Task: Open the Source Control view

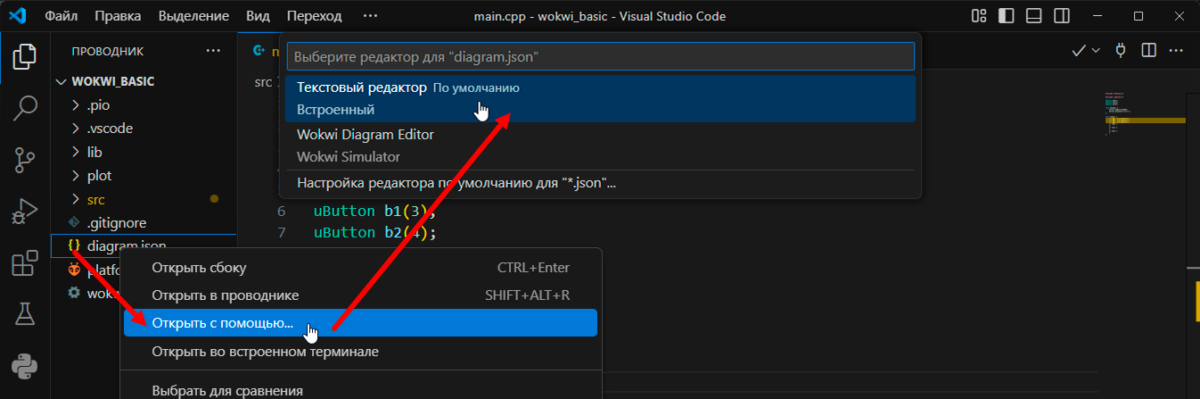Action: pyautogui.click(x=24, y=159)
